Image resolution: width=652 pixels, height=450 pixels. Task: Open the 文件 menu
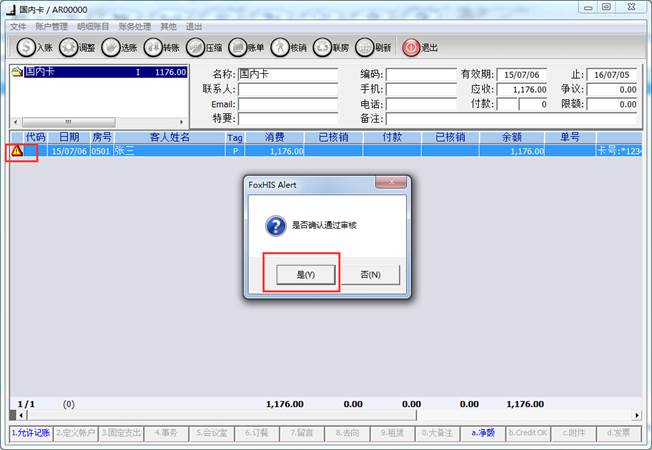[18, 26]
